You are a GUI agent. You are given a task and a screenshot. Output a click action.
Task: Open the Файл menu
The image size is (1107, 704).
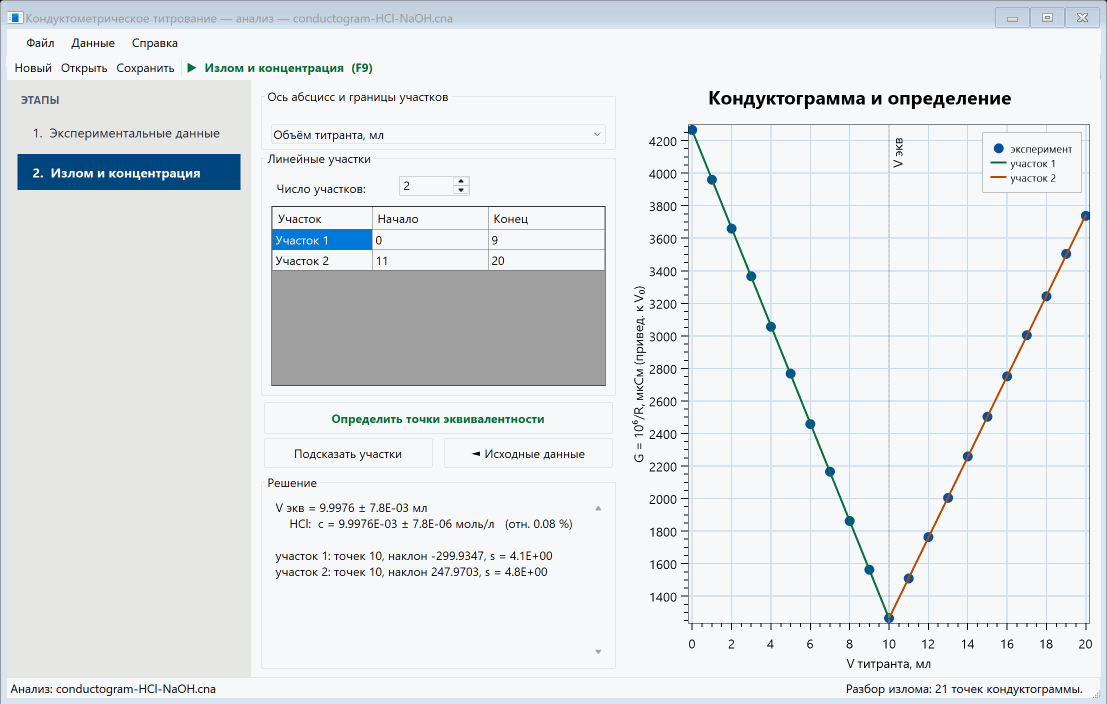coord(40,43)
